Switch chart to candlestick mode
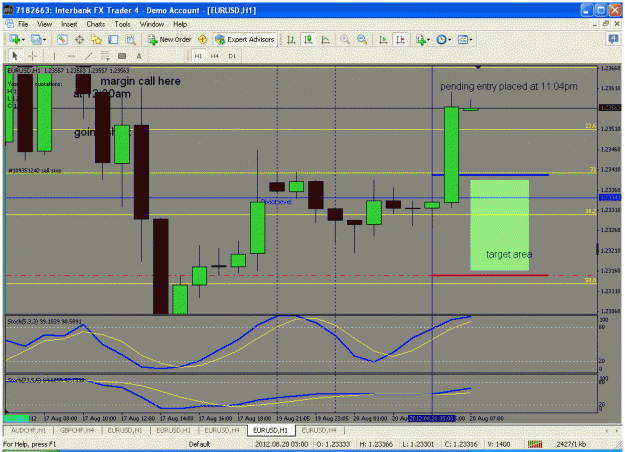The width and height of the screenshot is (625, 452). (x=308, y=39)
